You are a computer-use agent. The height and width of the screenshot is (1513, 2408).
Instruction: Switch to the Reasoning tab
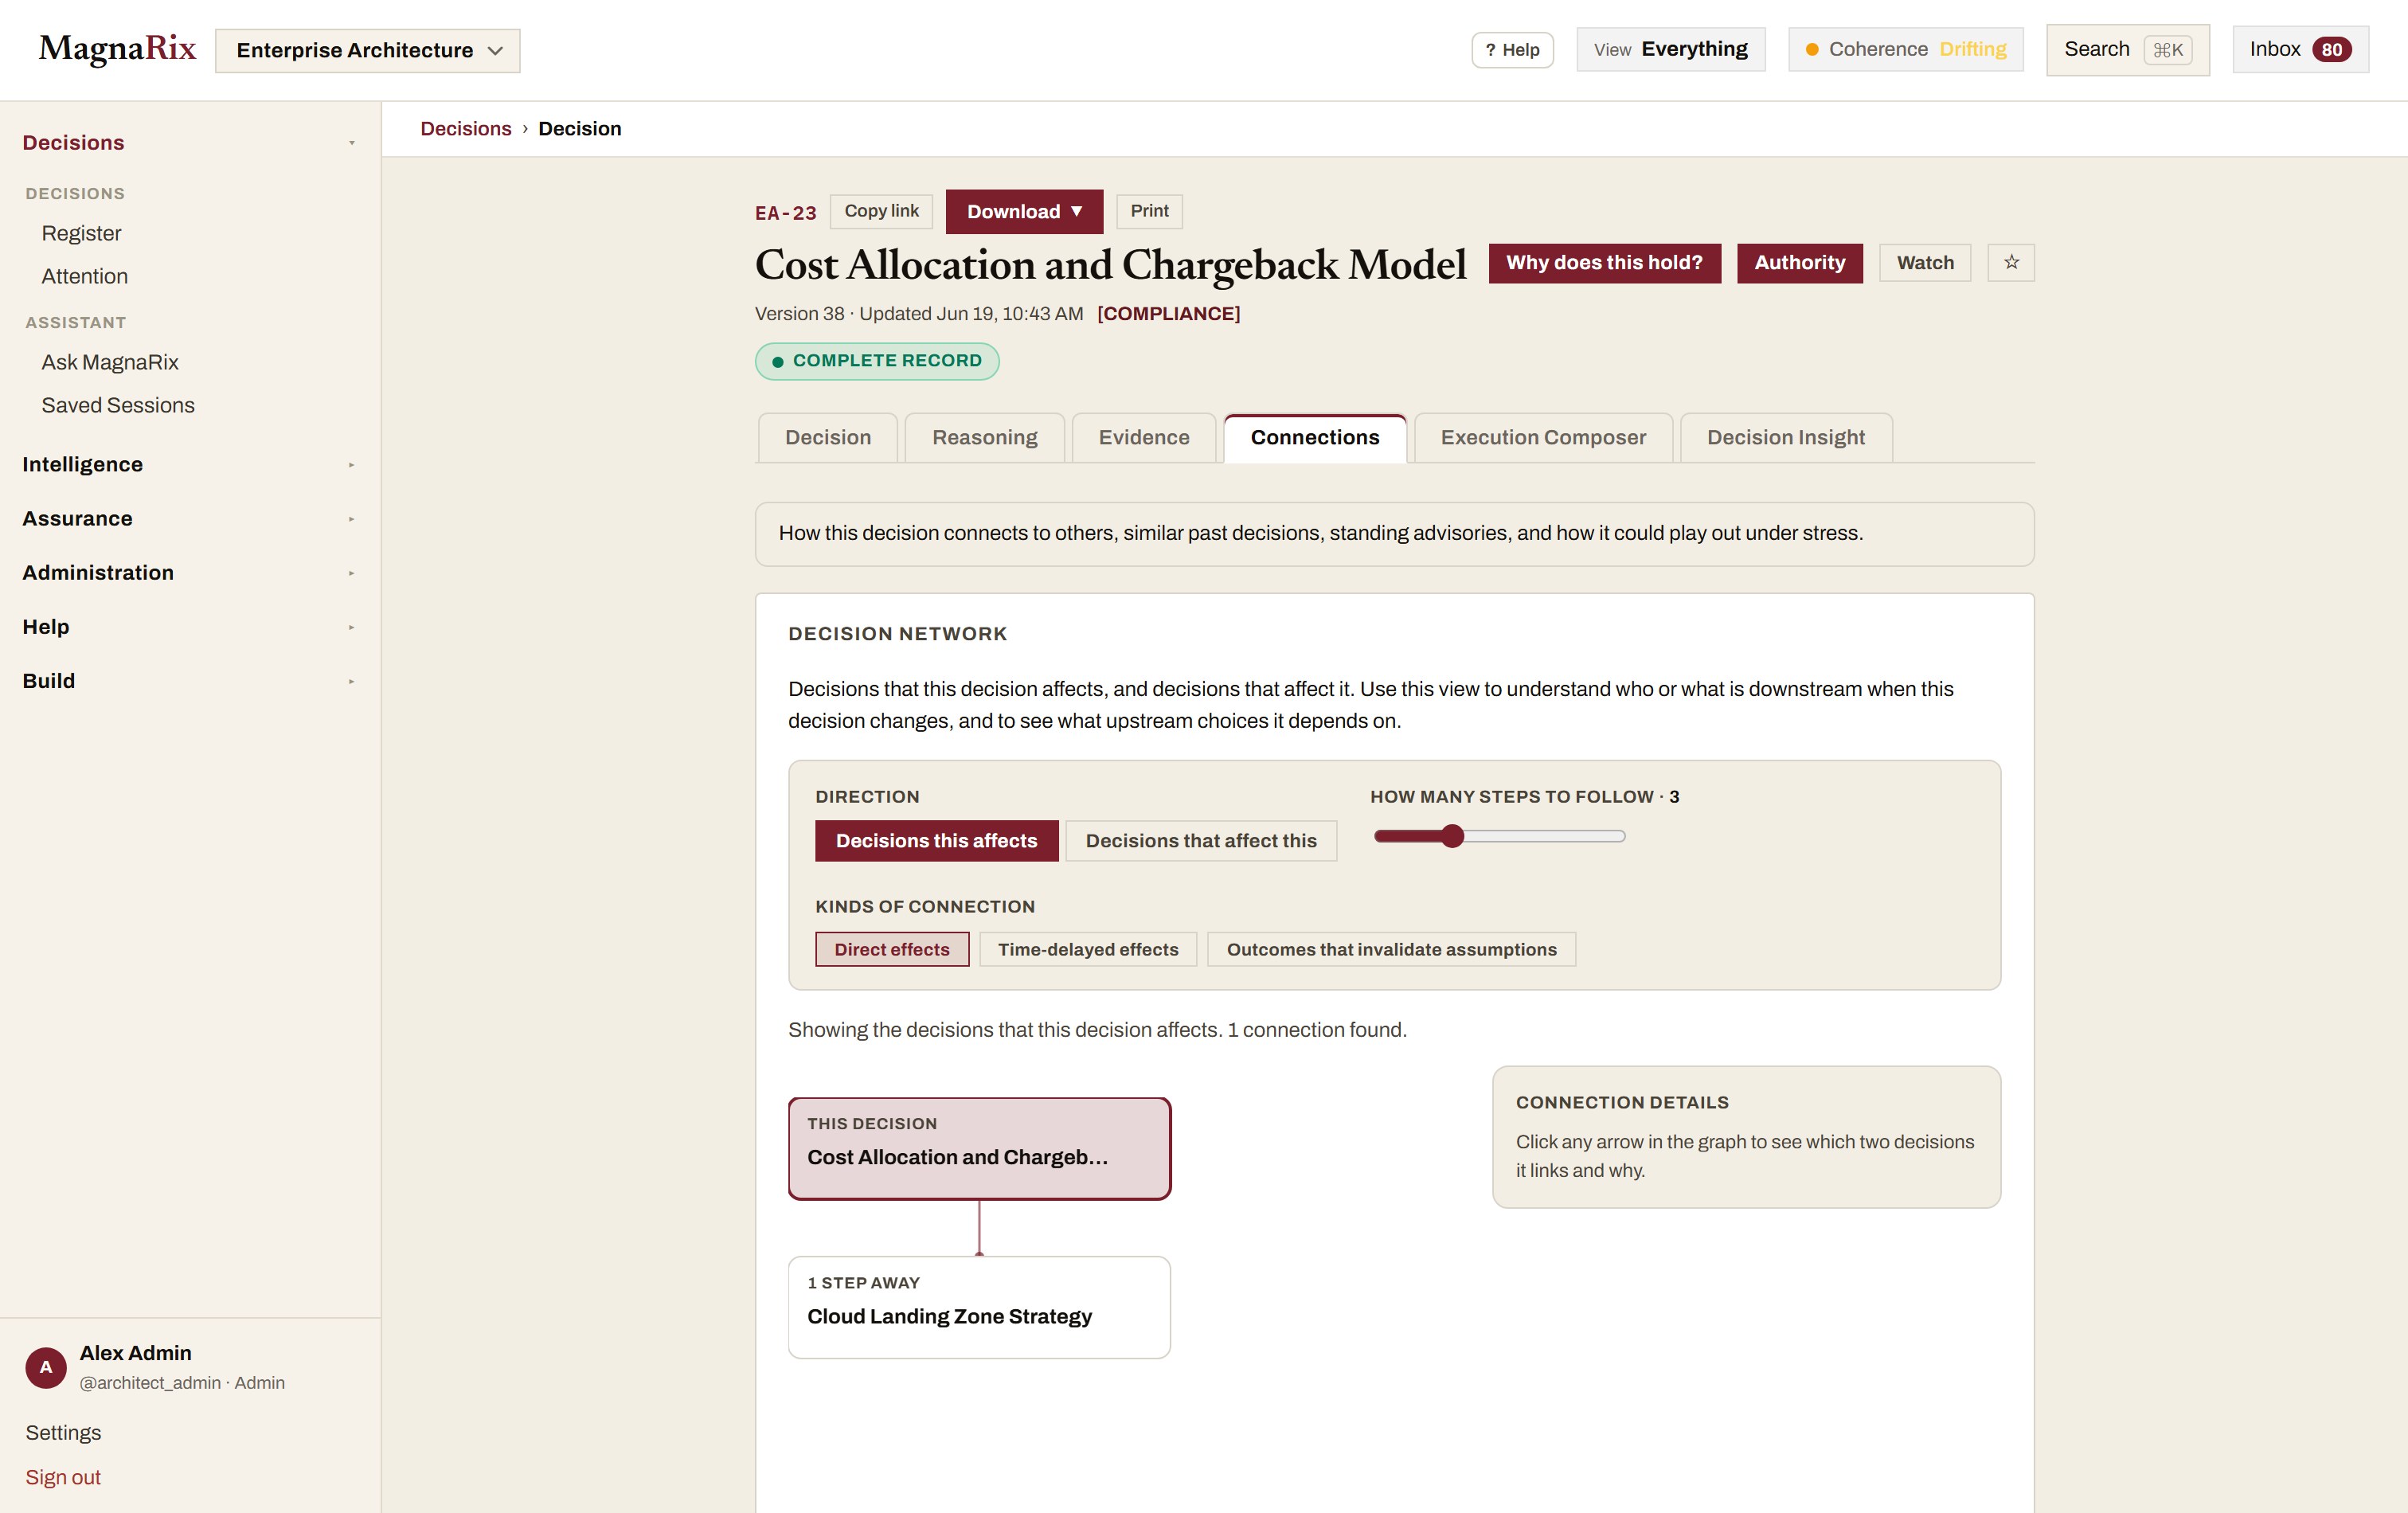tap(984, 437)
